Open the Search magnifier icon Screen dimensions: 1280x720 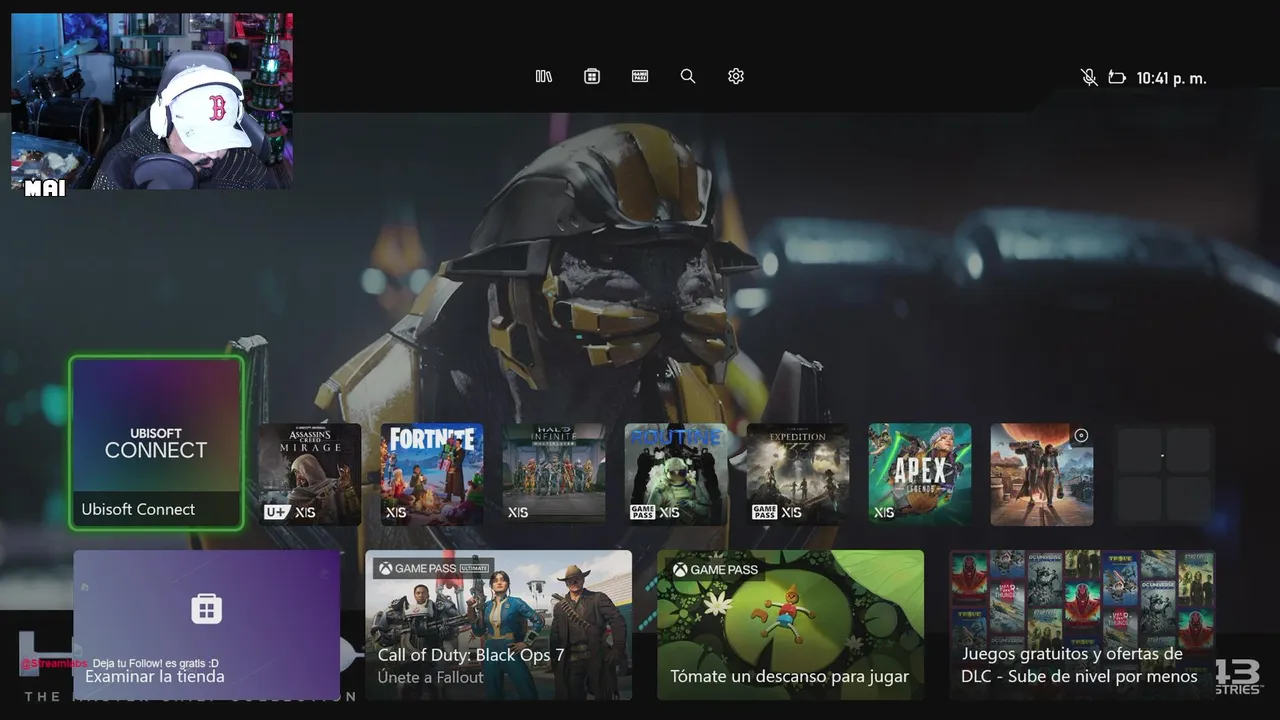[688, 76]
